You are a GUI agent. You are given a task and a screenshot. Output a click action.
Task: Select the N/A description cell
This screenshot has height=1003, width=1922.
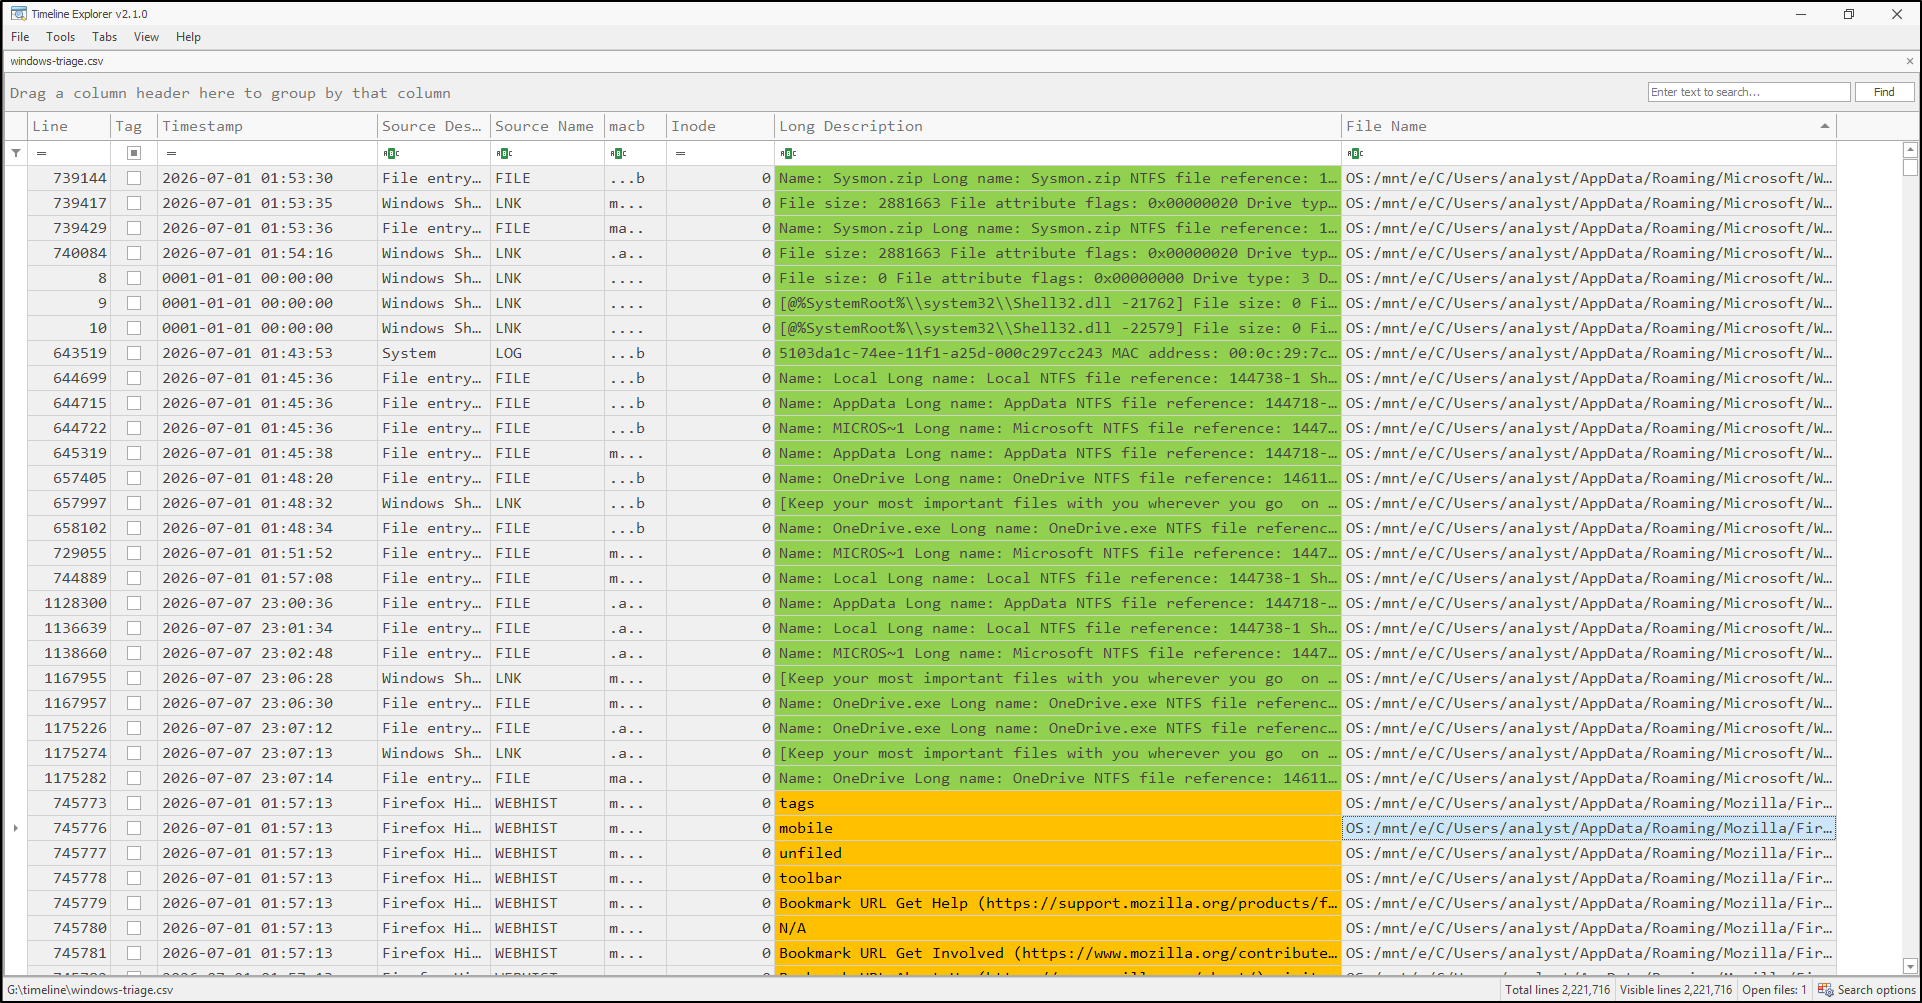[1058, 928]
